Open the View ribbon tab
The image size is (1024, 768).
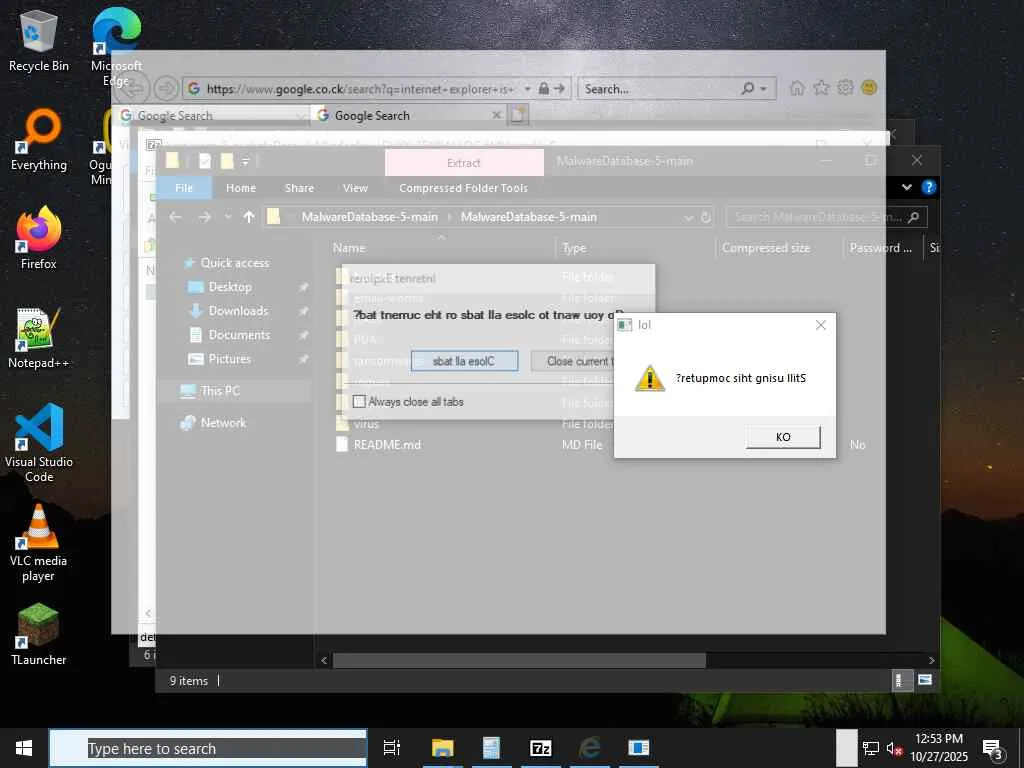[355, 188]
